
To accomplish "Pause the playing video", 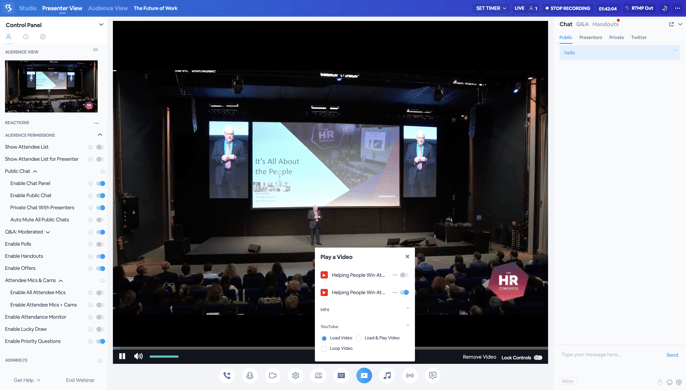I will tap(122, 356).
